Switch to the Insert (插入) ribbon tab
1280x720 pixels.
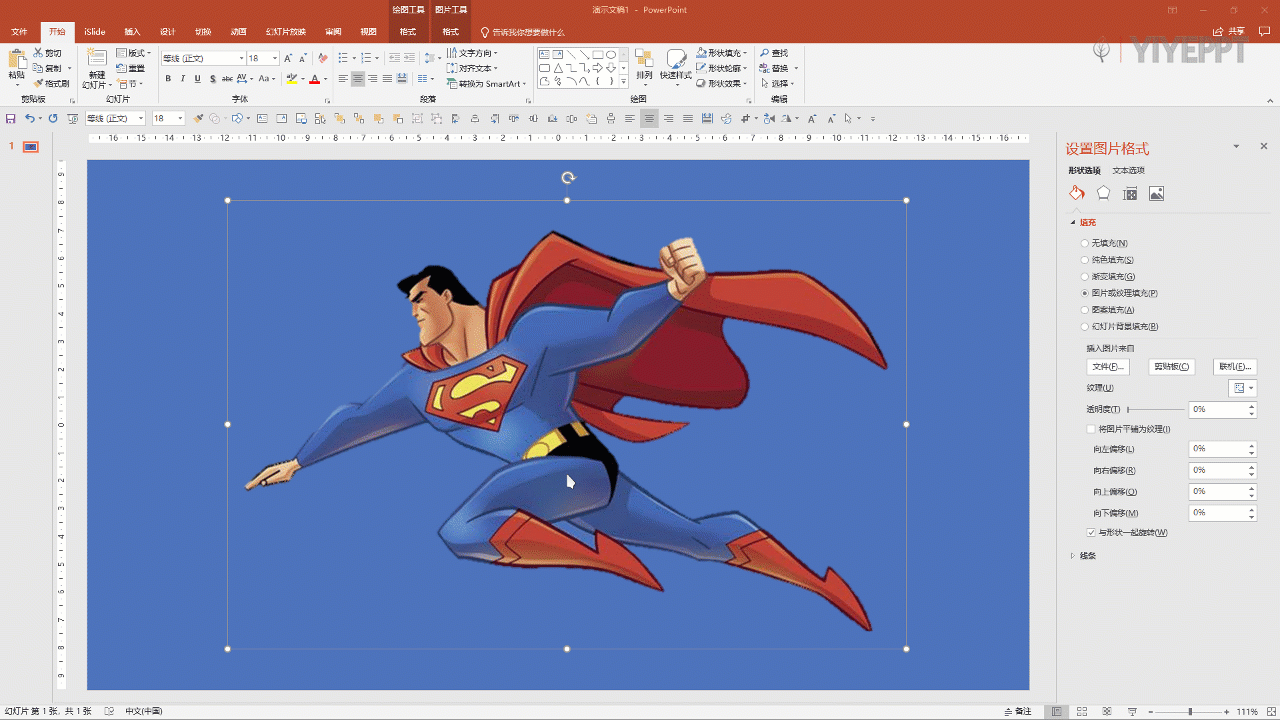tap(132, 32)
